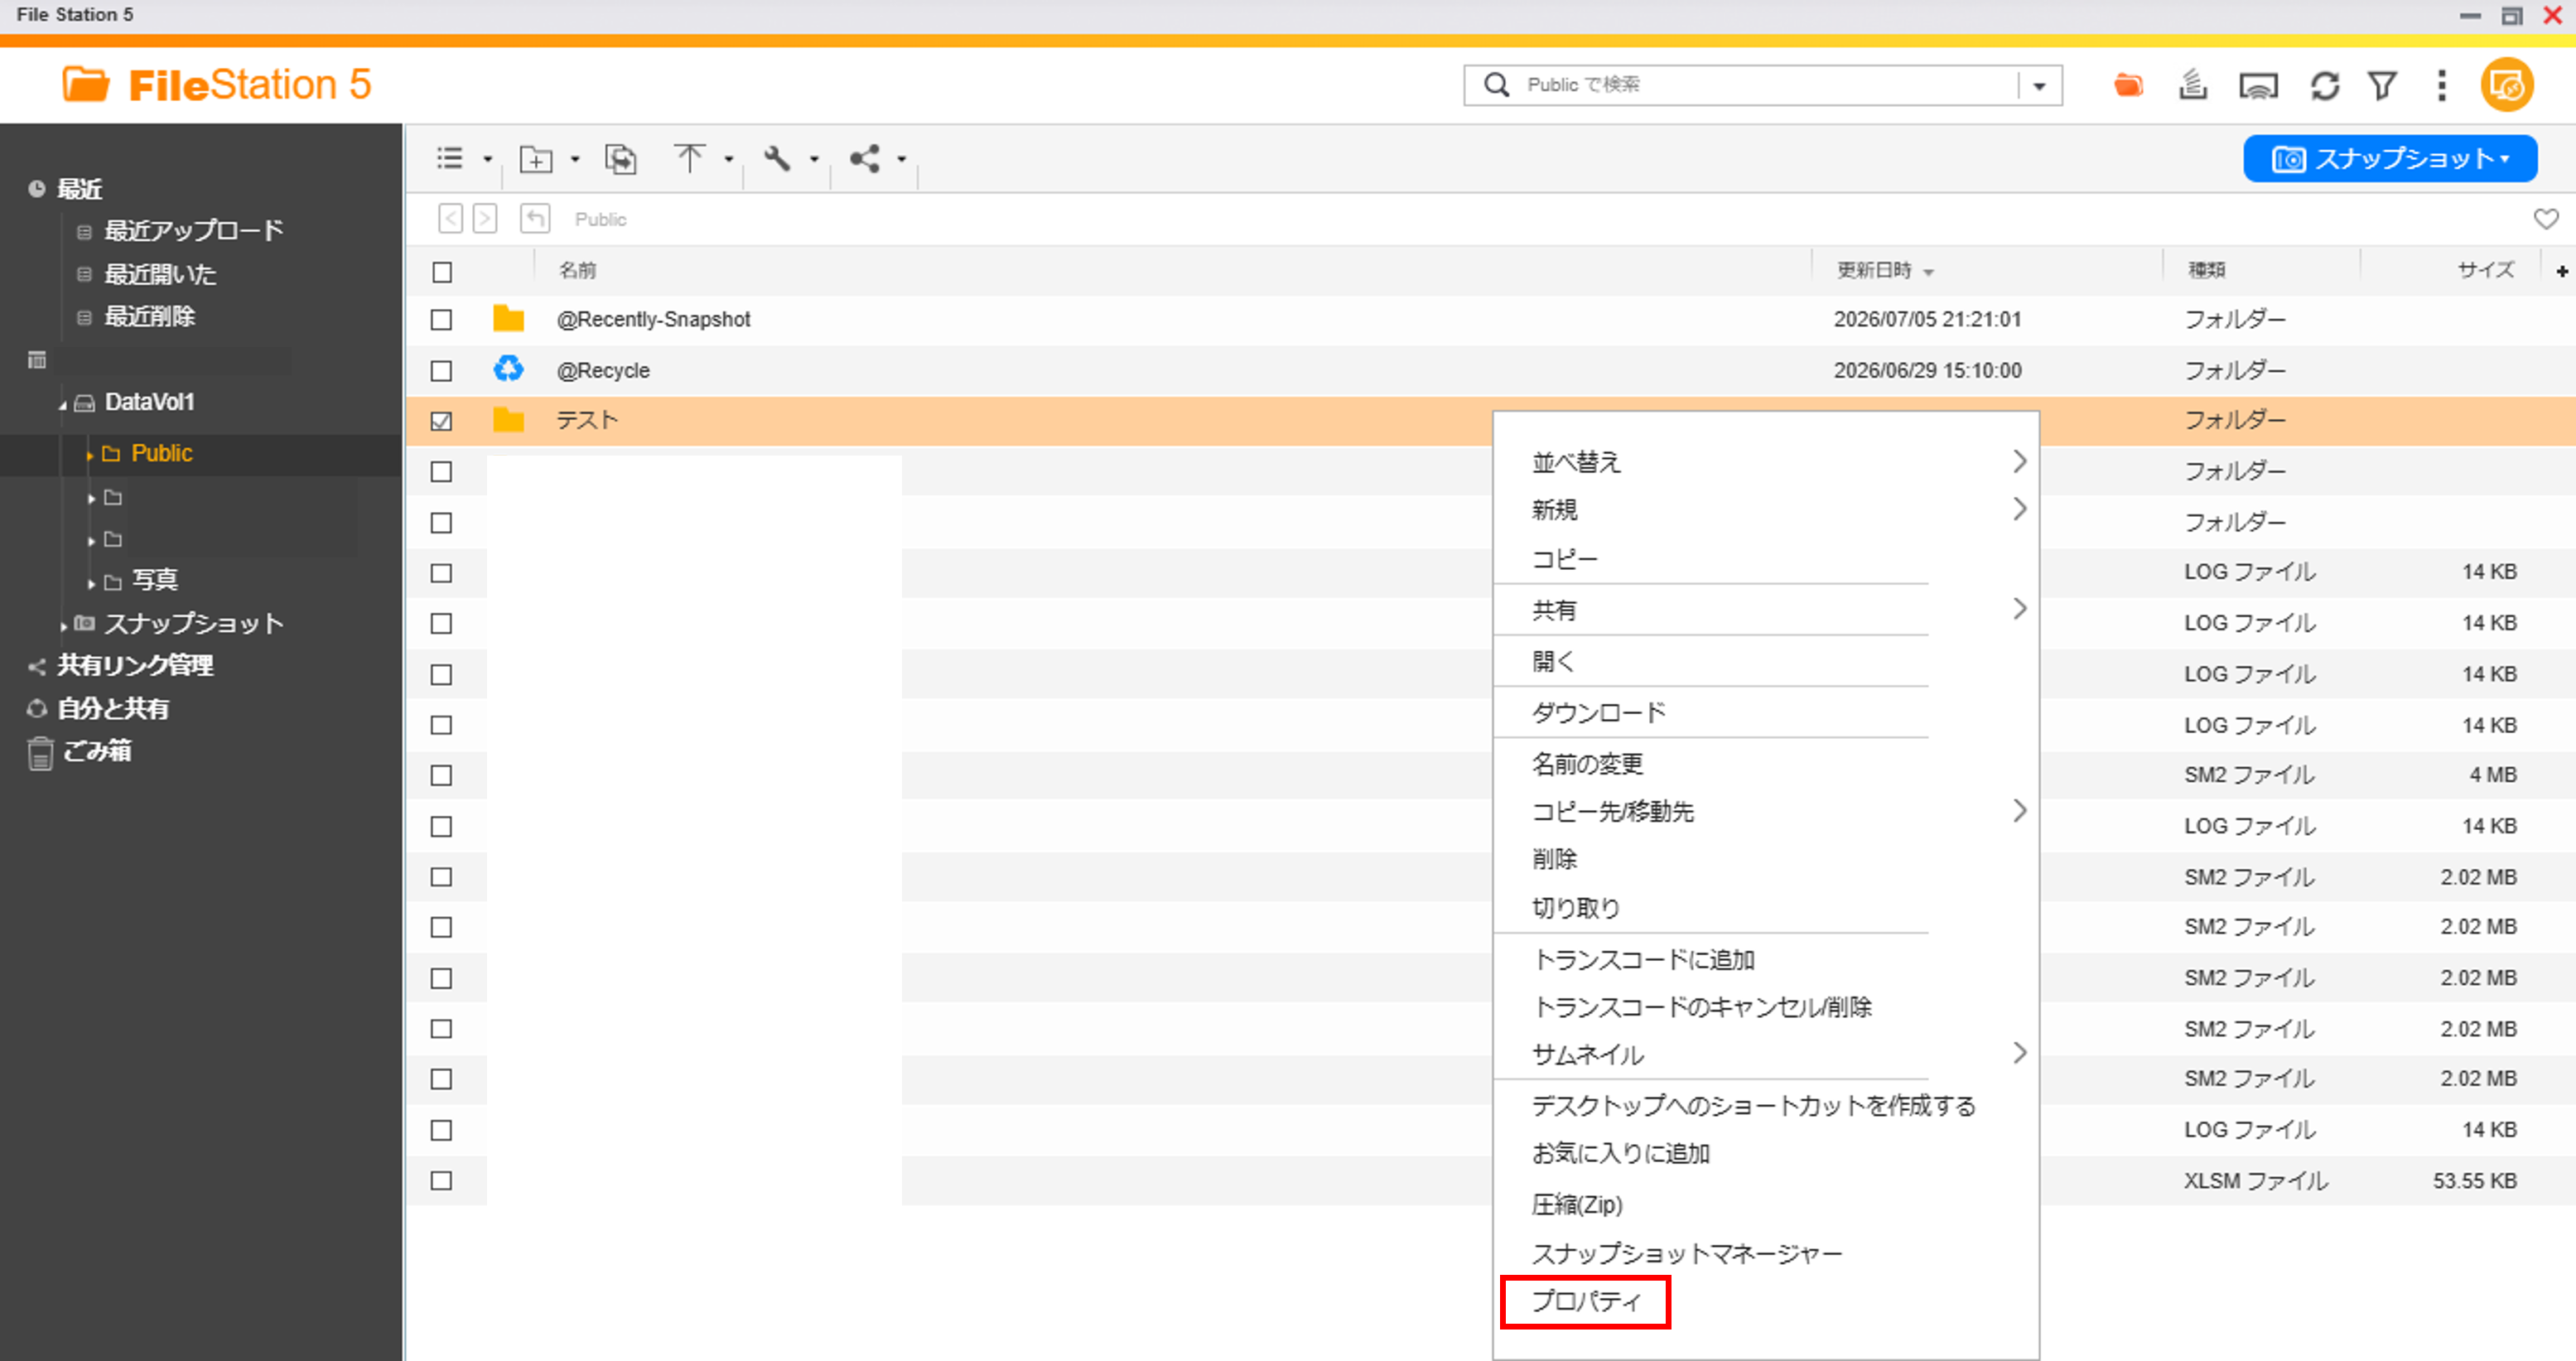The height and width of the screenshot is (1361, 2576).
Task: Open ごみ箱 in the sidebar
Action: point(97,751)
